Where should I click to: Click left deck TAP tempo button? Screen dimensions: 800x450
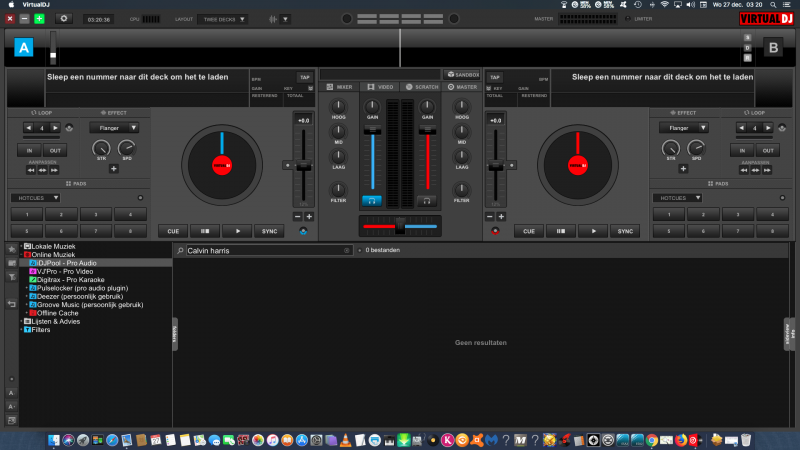click(305, 78)
